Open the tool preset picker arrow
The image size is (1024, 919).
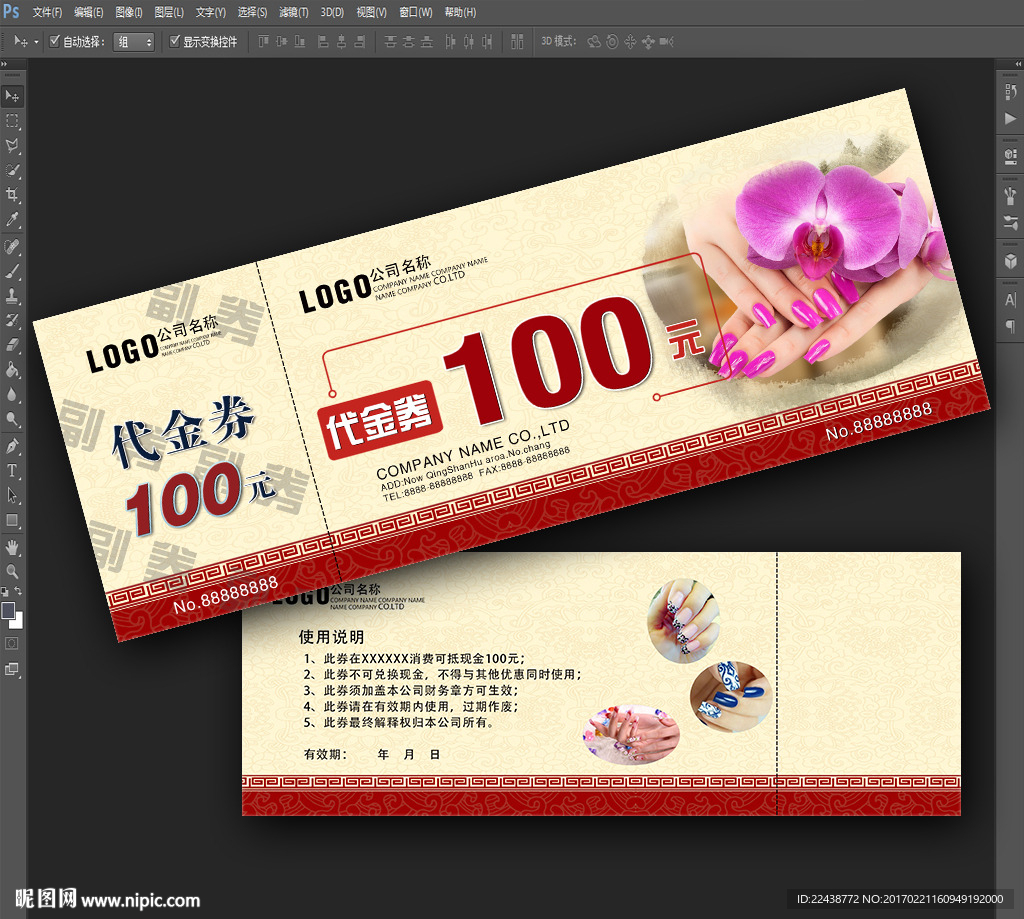point(36,42)
